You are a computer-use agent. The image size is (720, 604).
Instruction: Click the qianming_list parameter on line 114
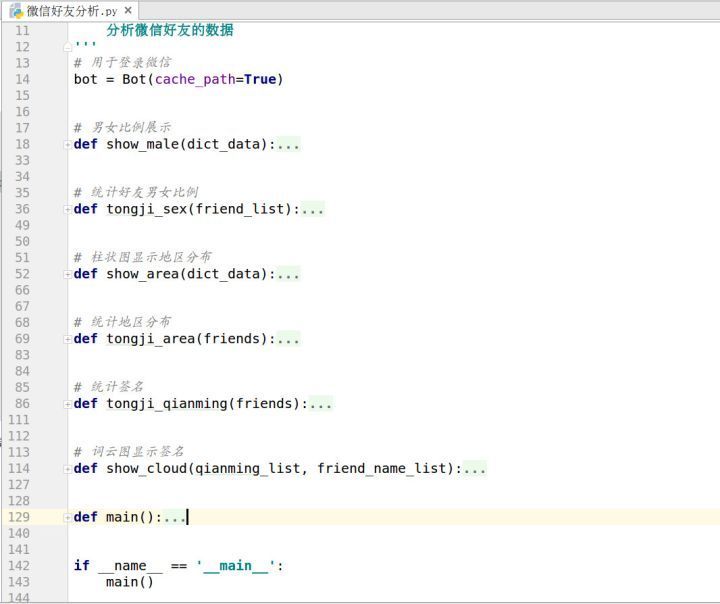click(x=248, y=469)
